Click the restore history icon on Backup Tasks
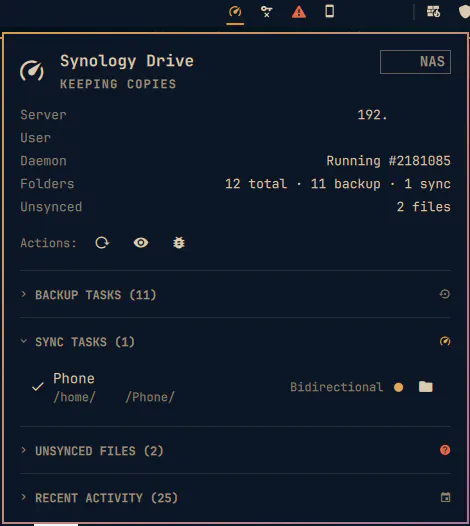 [x=445, y=294]
